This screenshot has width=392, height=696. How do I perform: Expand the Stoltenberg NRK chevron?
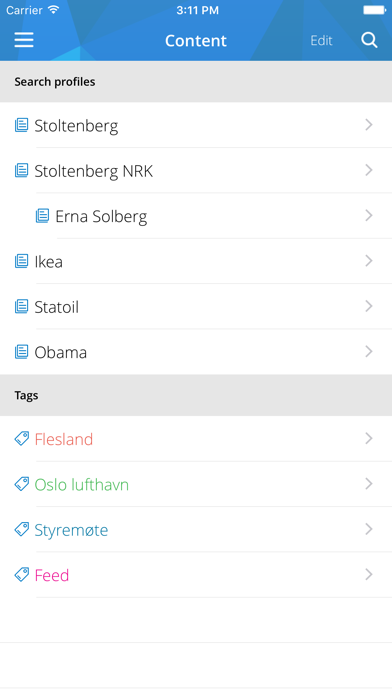368,170
